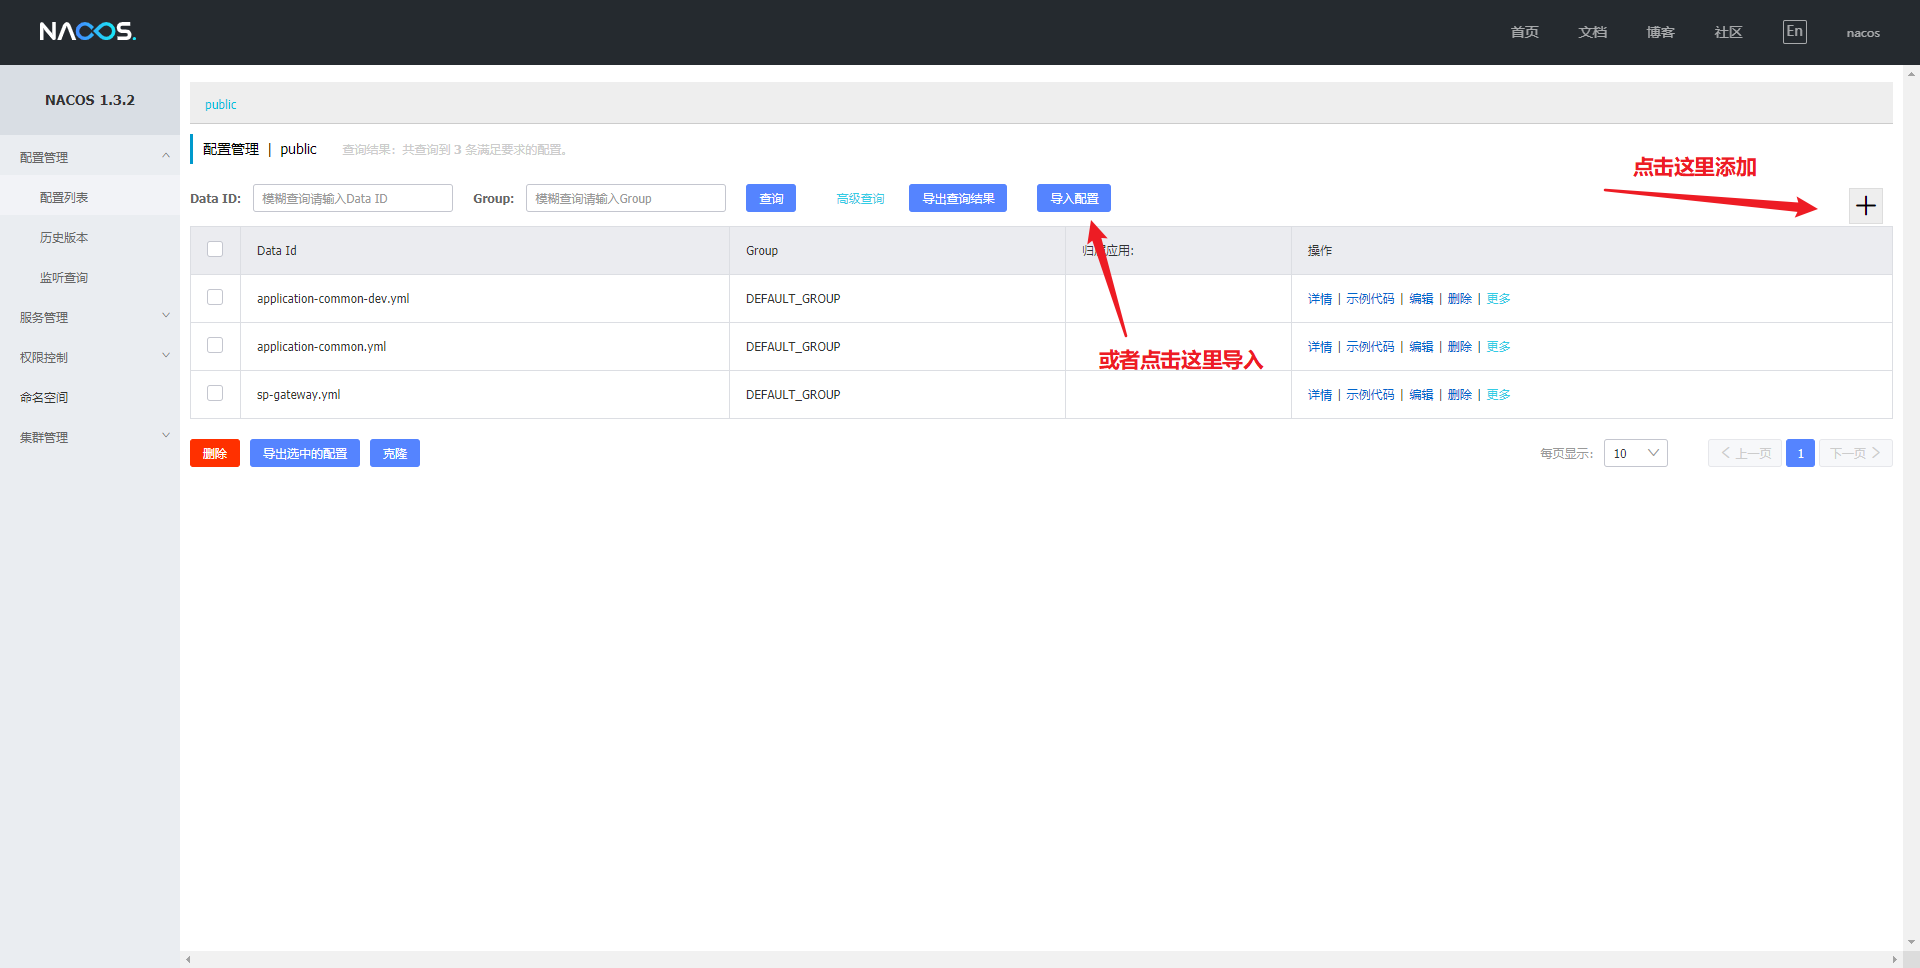Viewport: 1920px width, 968px height.
Task: Expand the 集群管理 sidebar section
Action: (90, 437)
